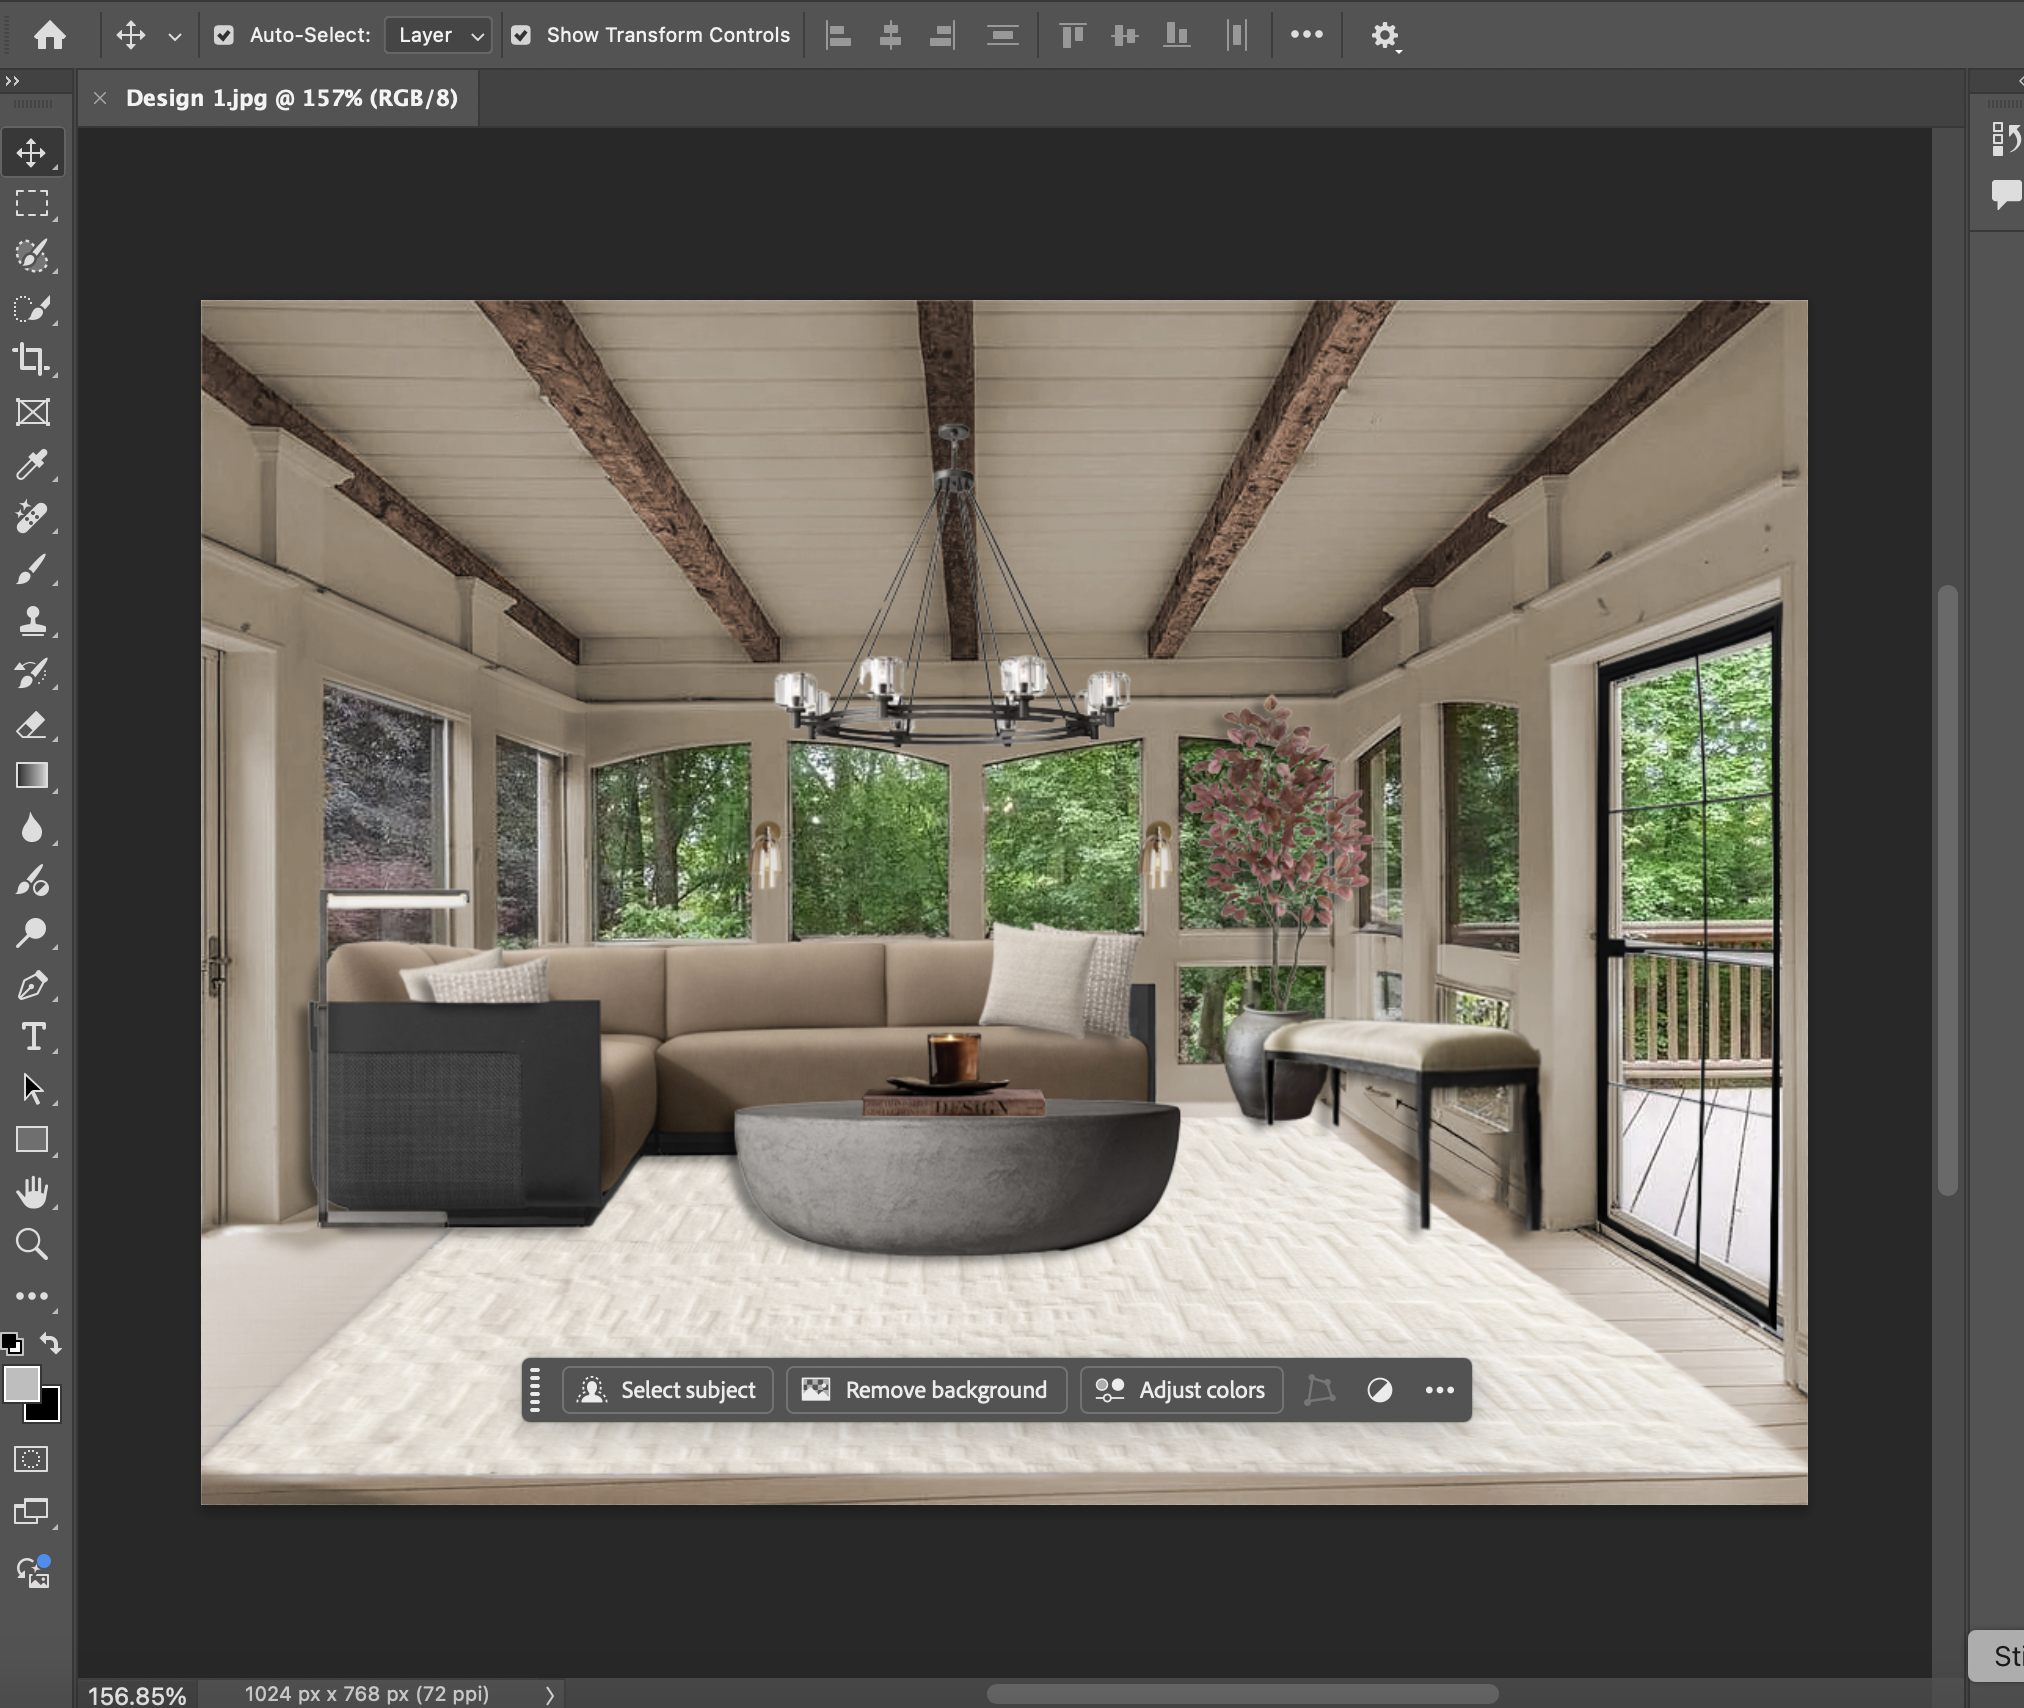Open more align options ellipsis
Image resolution: width=2024 pixels, height=1708 pixels.
[1306, 35]
